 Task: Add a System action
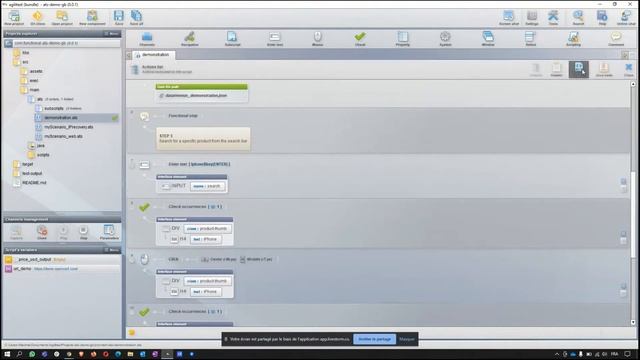click(445, 39)
